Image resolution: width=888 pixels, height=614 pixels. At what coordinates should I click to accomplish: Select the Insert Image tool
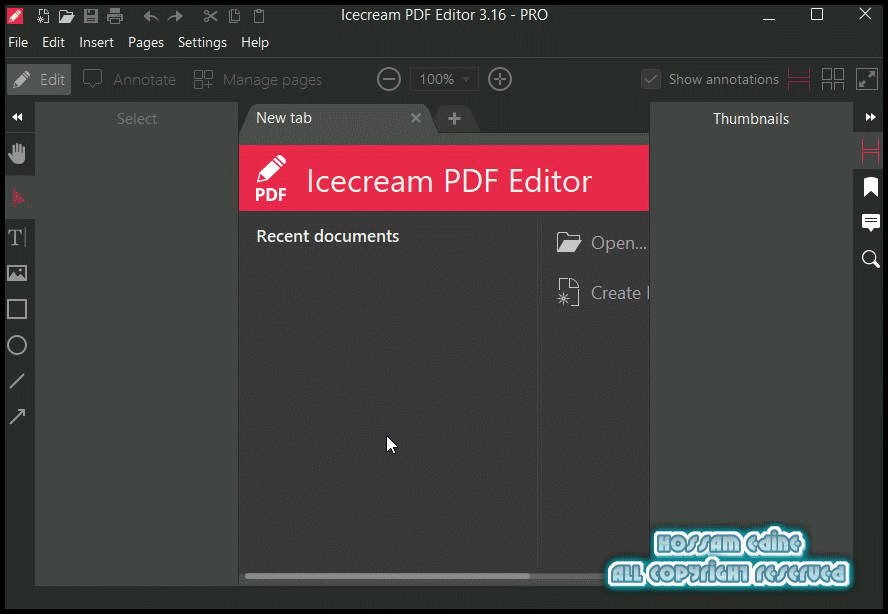coord(17,273)
